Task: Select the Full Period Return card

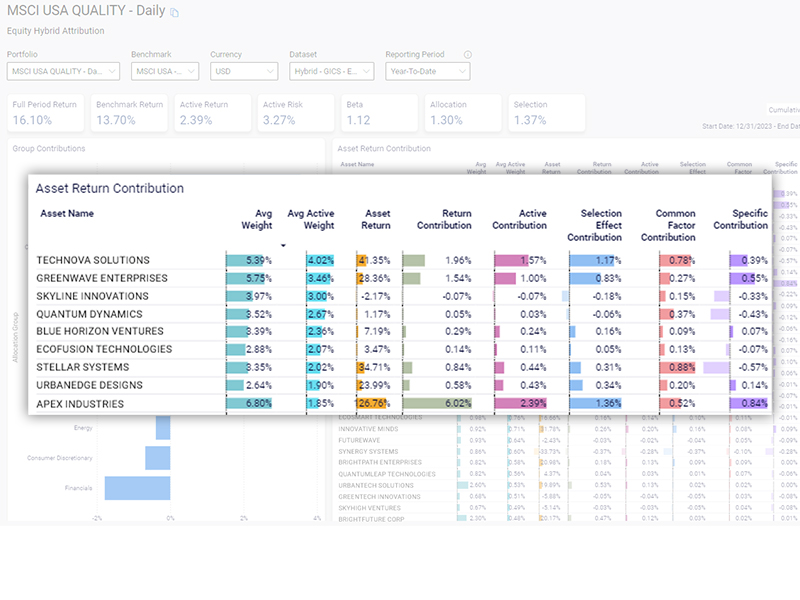Action: tap(46, 113)
